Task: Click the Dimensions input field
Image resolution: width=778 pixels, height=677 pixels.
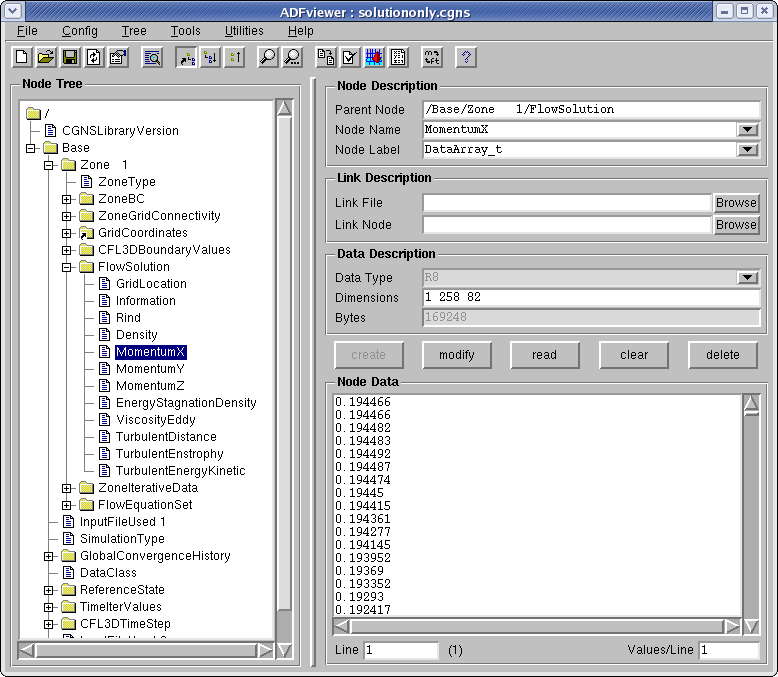Action: point(591,297)
